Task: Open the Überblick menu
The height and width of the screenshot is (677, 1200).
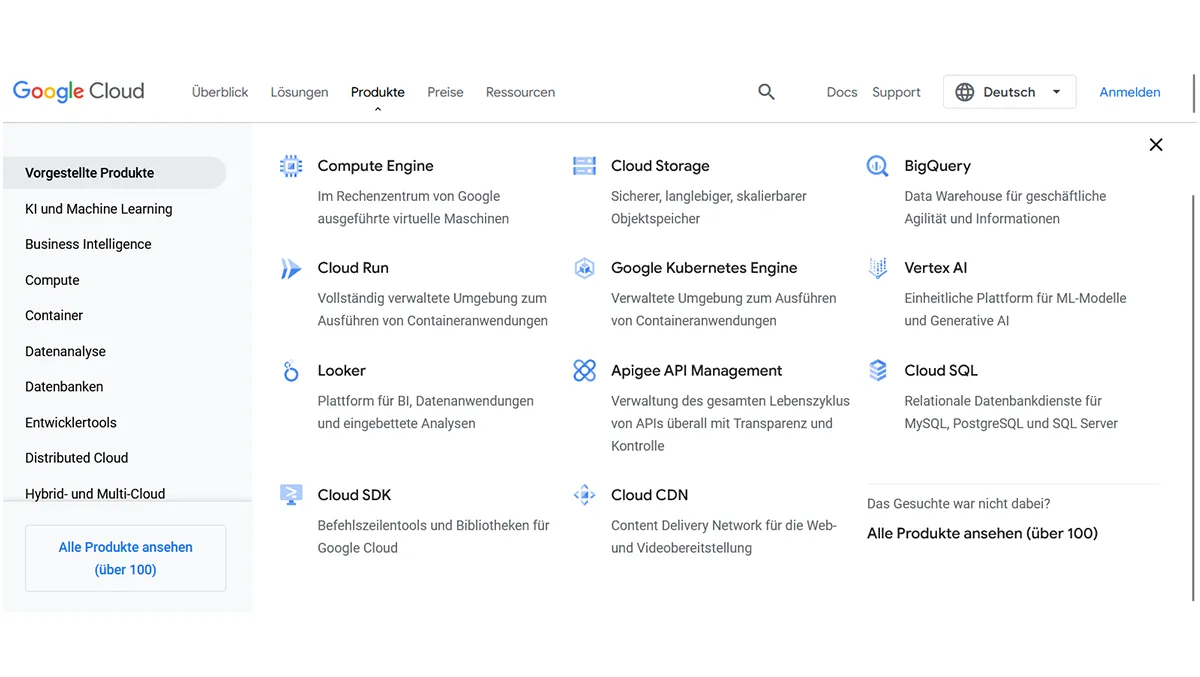Action: pyautogui.click(x=220, y=92)
